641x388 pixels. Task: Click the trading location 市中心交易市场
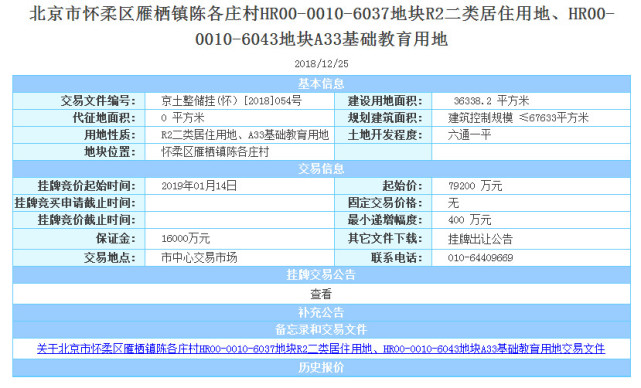point(199,258)
